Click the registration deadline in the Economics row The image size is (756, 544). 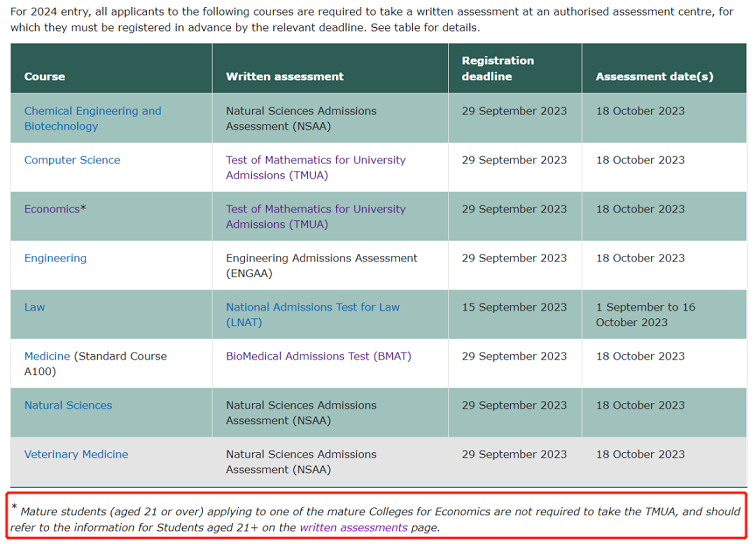514,209
